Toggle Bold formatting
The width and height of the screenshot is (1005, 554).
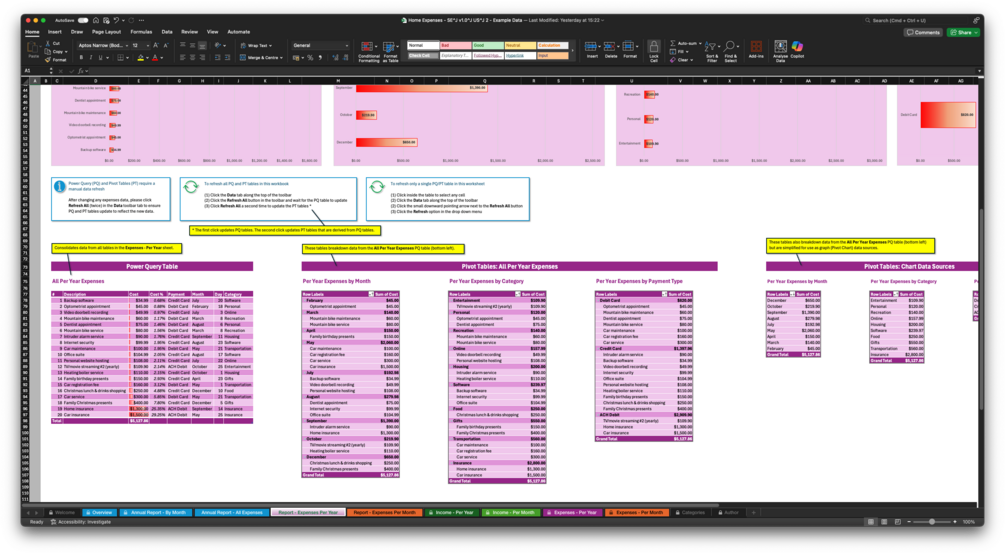81,58
